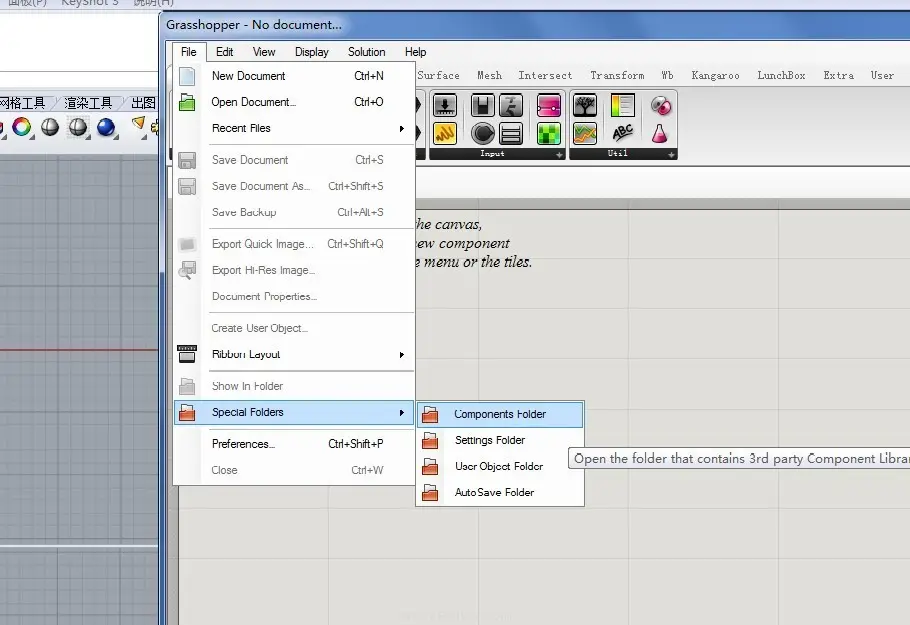910x625 pixels.
Task: Pick the round Control Knob icon
Action: (482, 133)
